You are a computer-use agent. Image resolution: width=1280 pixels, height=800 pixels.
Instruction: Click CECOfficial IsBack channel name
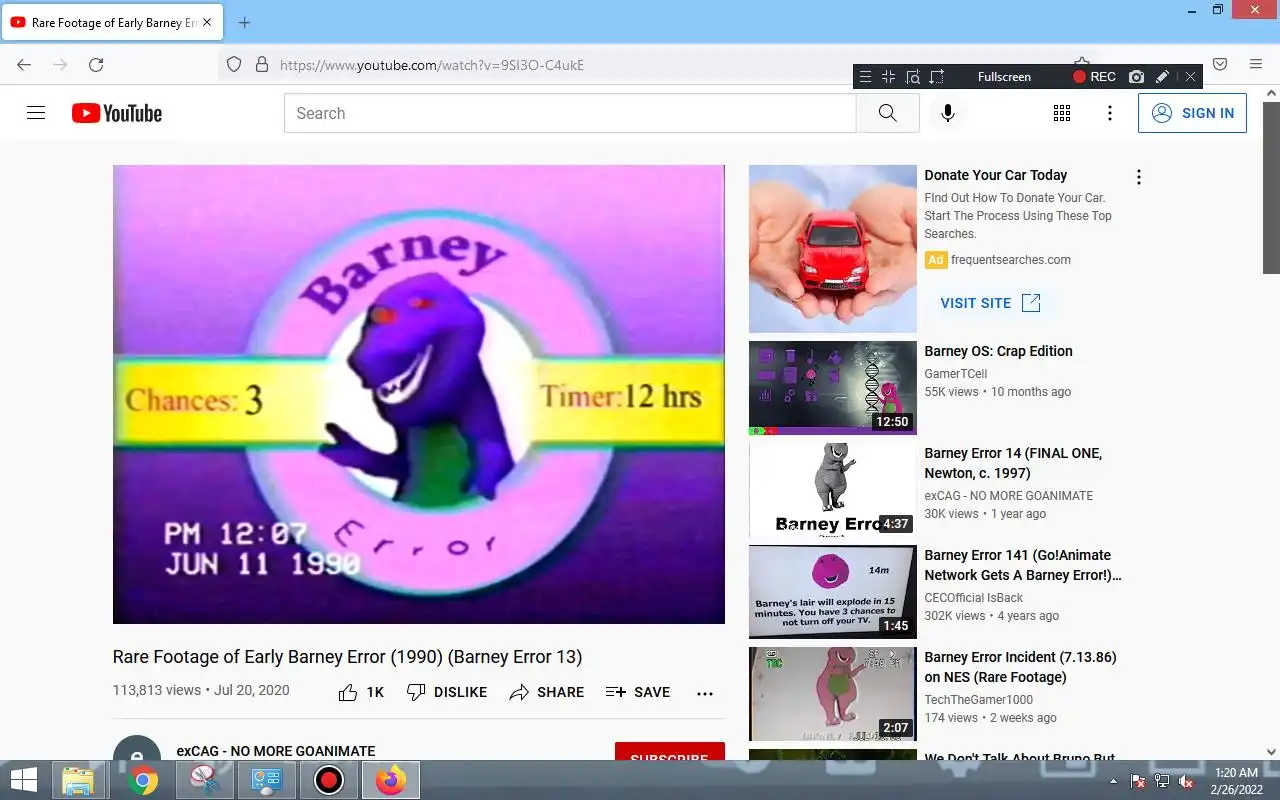[973, 598]
